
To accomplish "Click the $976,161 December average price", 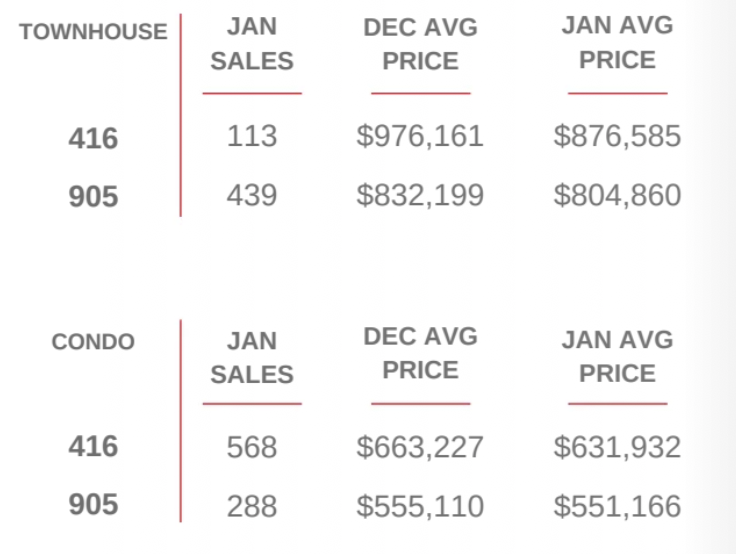I will coord(420,136).
